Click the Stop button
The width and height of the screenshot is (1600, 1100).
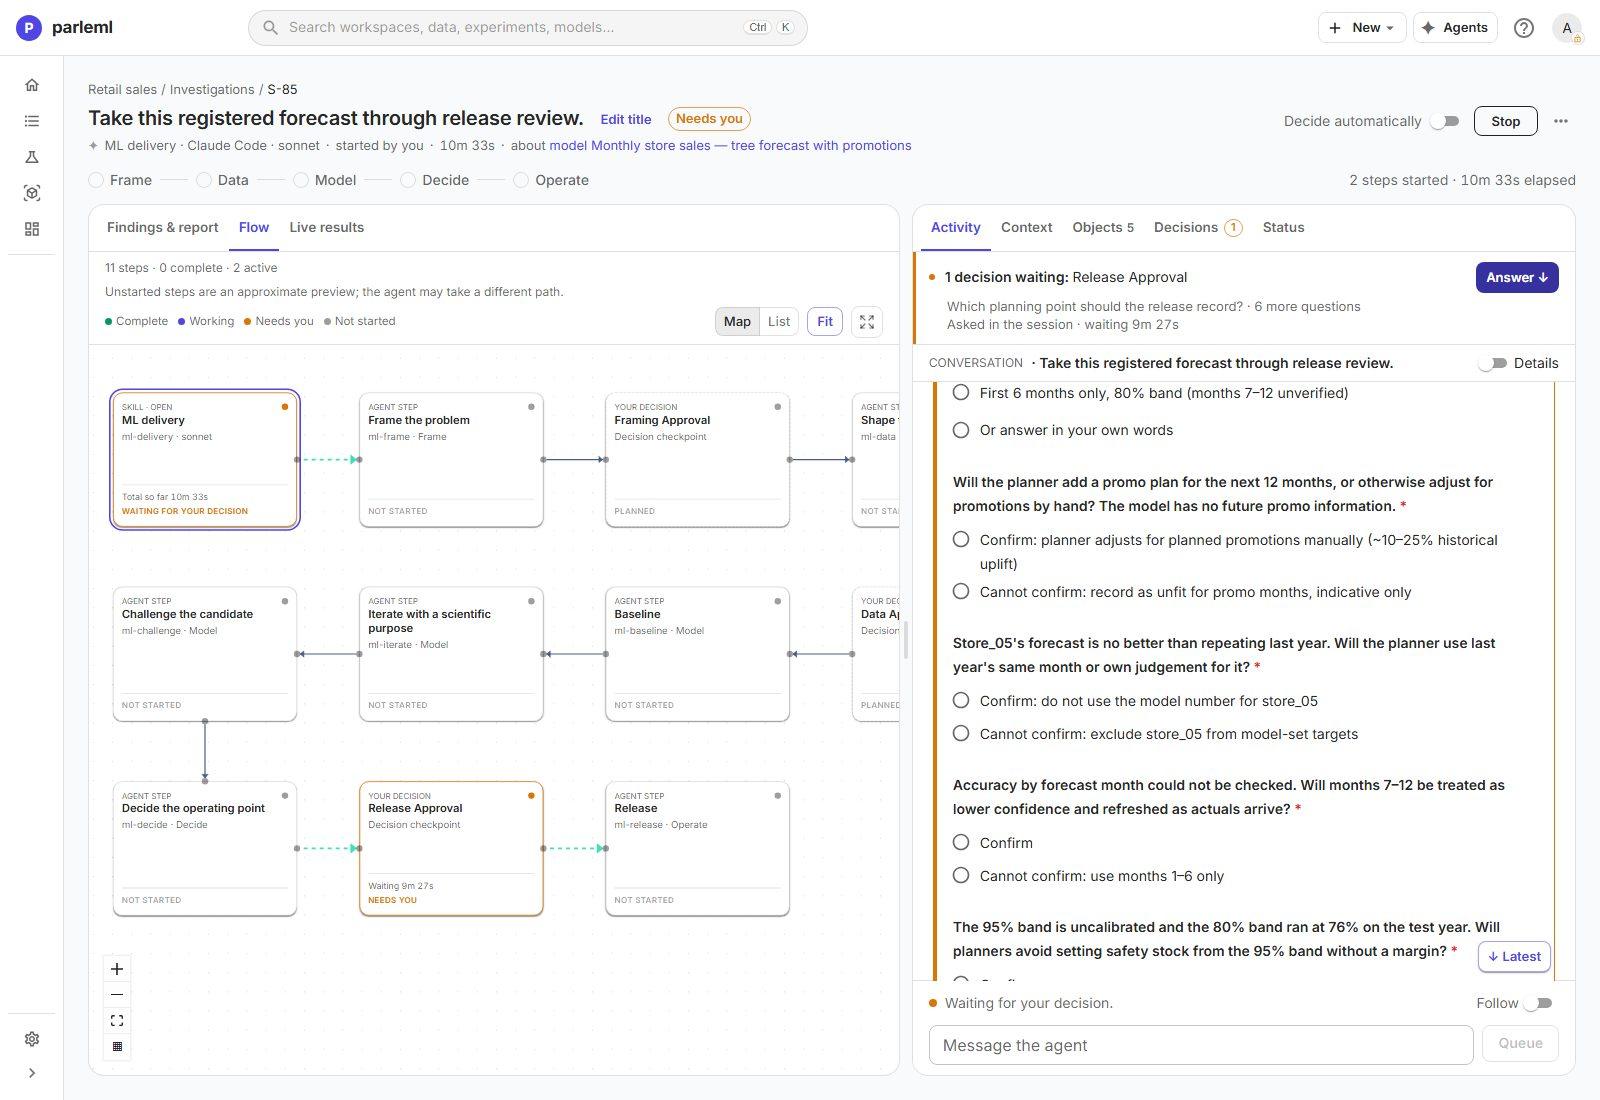(1505, 121)
